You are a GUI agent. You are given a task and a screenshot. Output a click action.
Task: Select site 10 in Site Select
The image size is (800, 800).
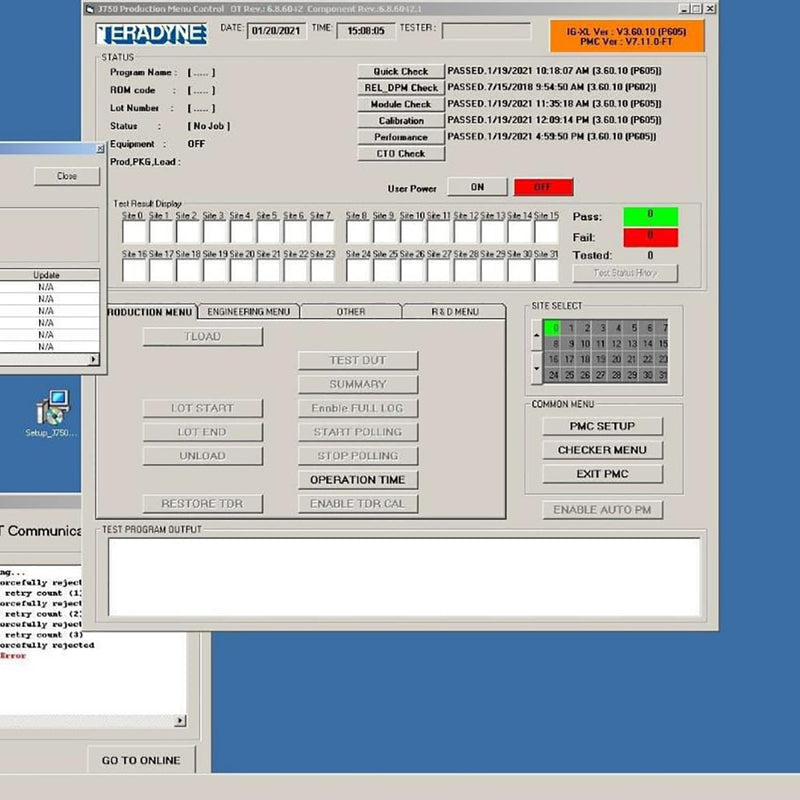(x=584, y=343)
